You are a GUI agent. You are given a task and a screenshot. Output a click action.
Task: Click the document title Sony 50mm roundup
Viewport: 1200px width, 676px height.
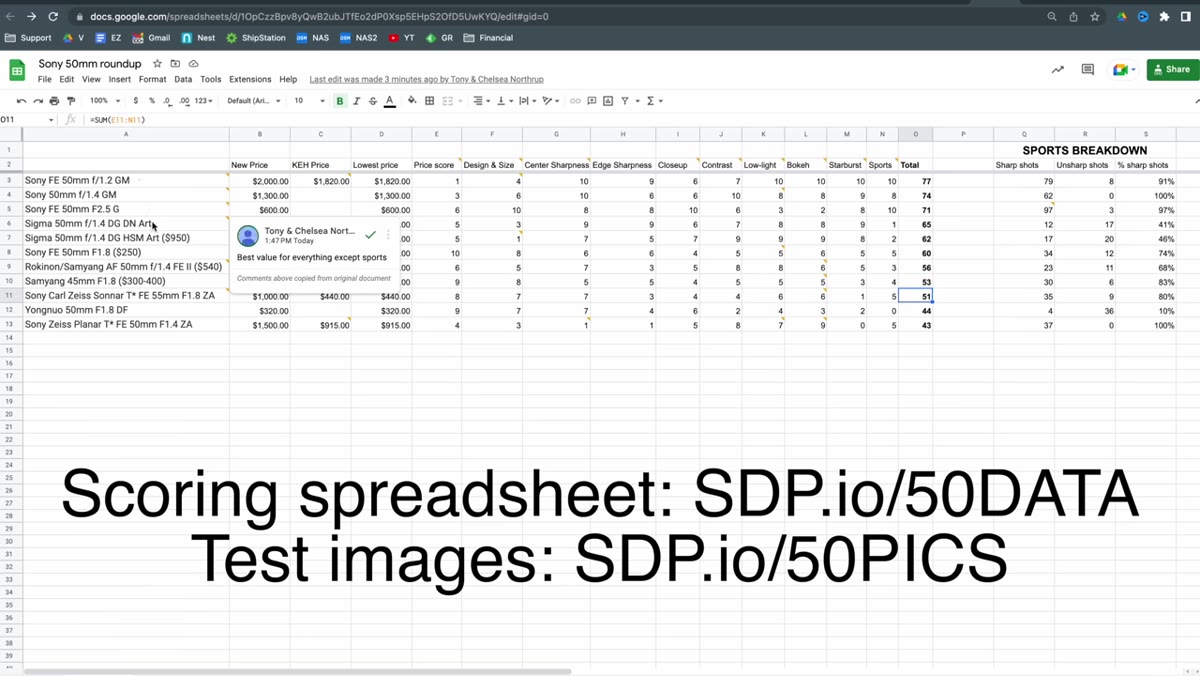coord(91,63)
